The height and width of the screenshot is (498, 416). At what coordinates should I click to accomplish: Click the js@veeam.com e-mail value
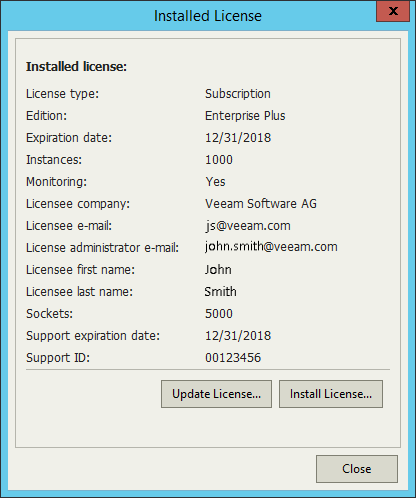pos(248,226)
